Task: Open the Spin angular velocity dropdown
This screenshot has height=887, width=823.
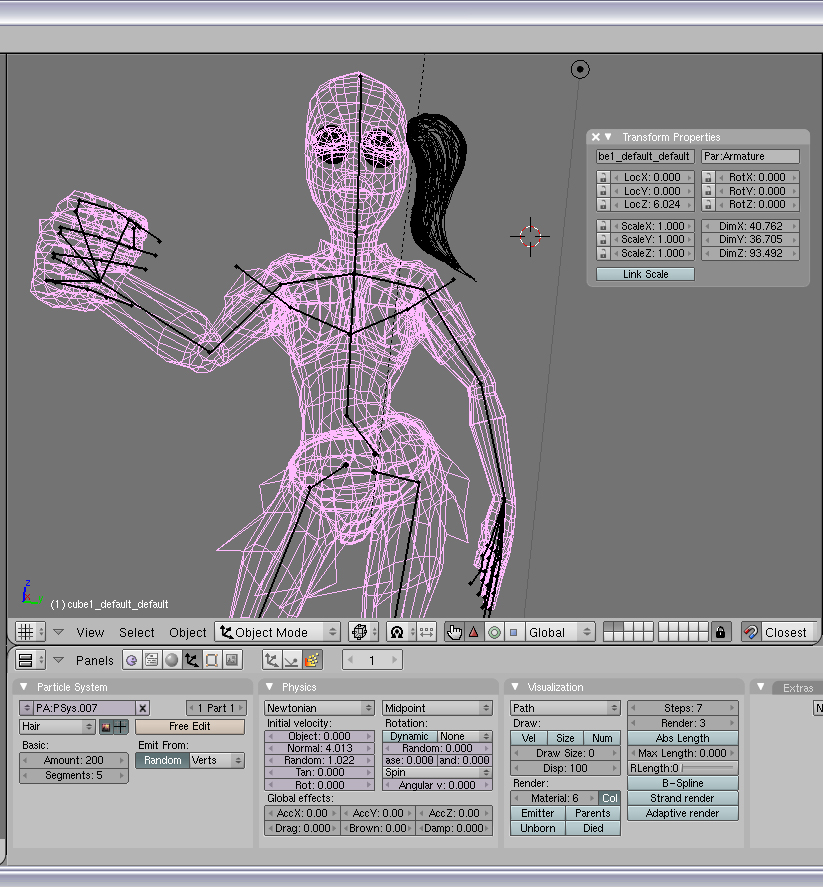Action: 437,772
